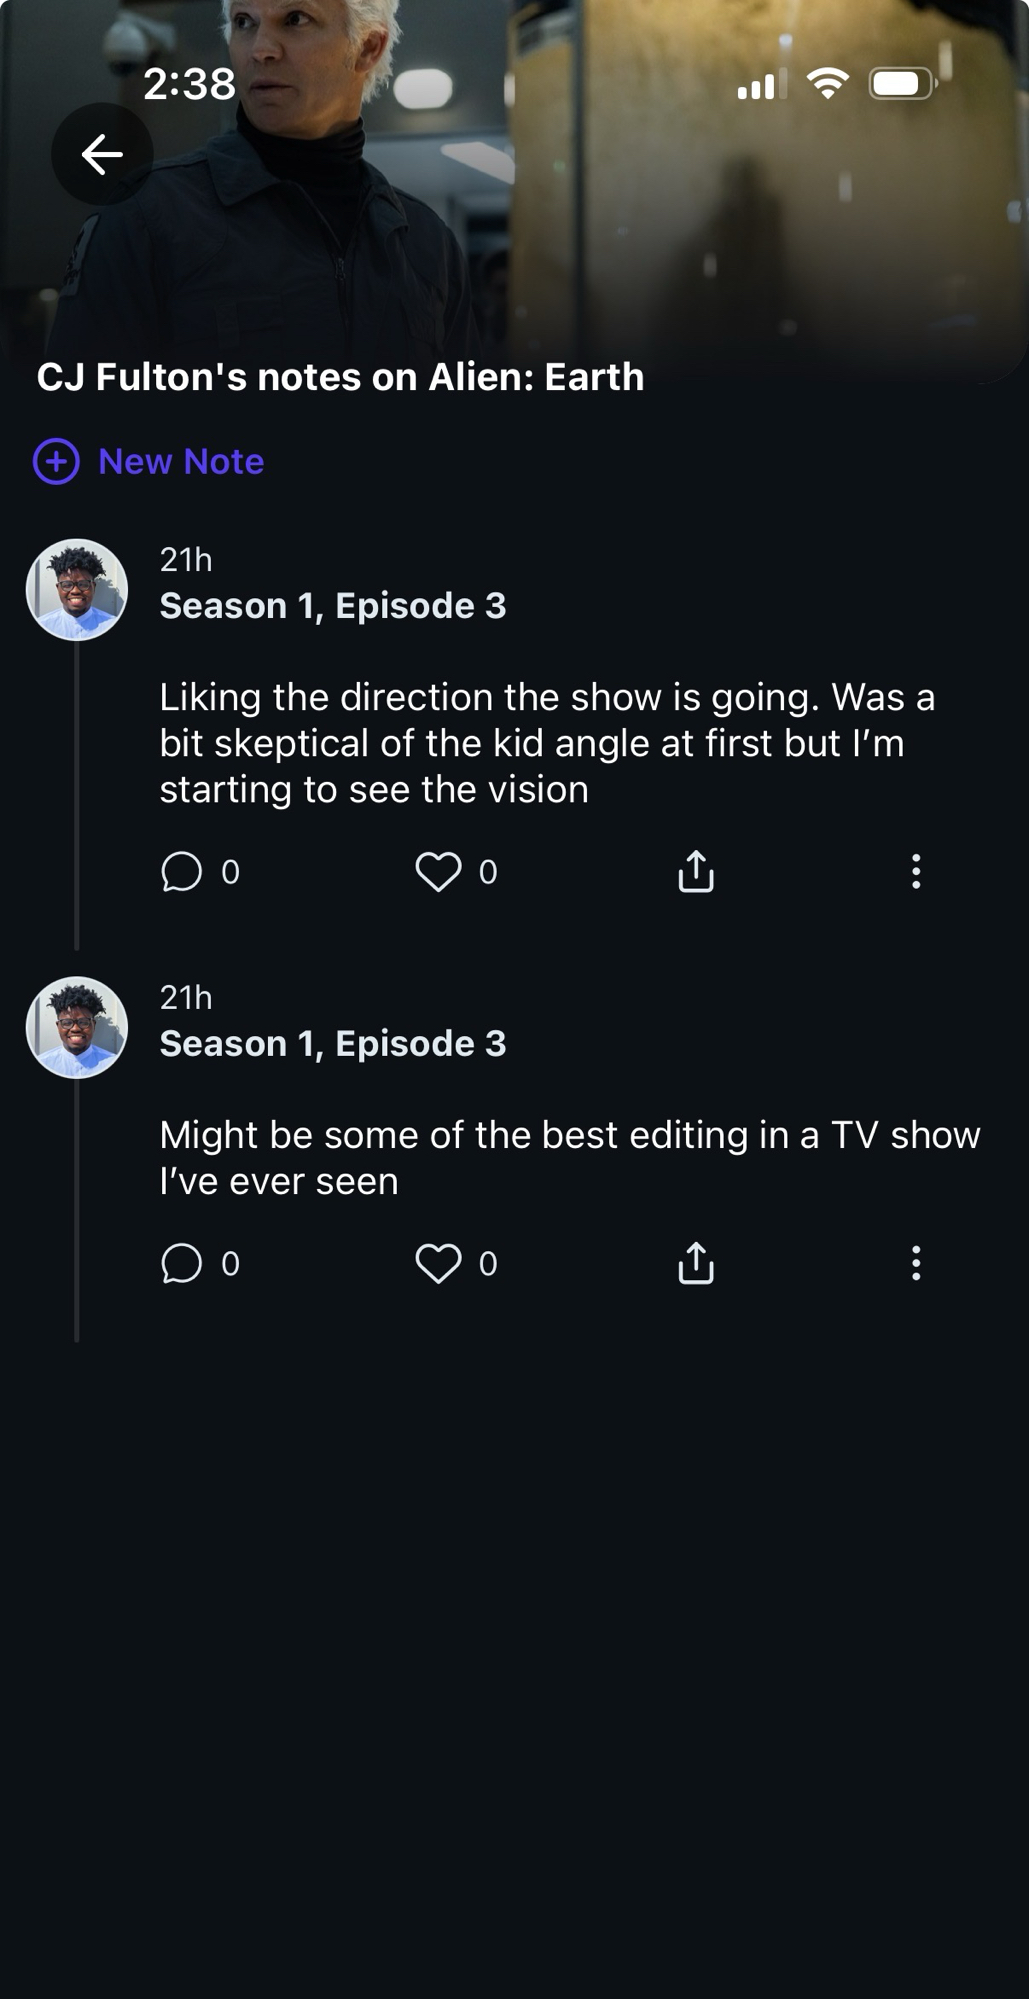Open the first Season 1, Episode 3 heading
The image size is (1029, 1999).
[x=333, y=606]
